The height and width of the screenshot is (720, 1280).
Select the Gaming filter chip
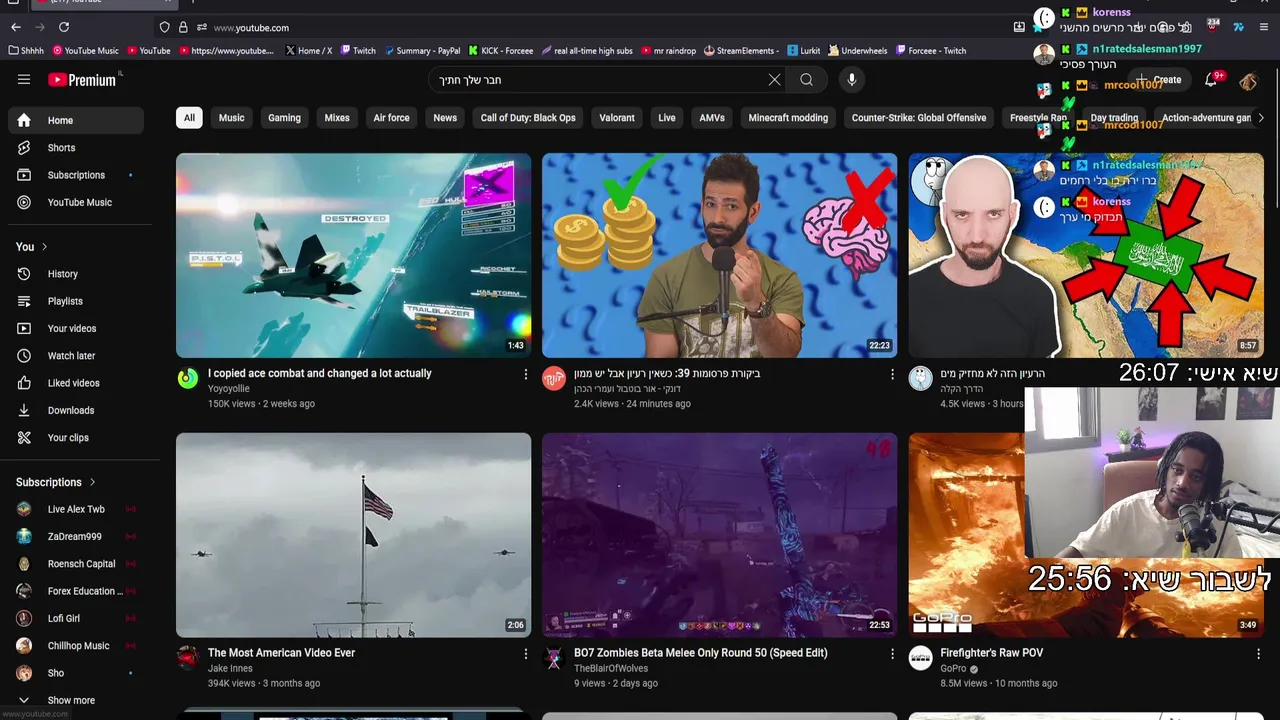click(284, 118)
